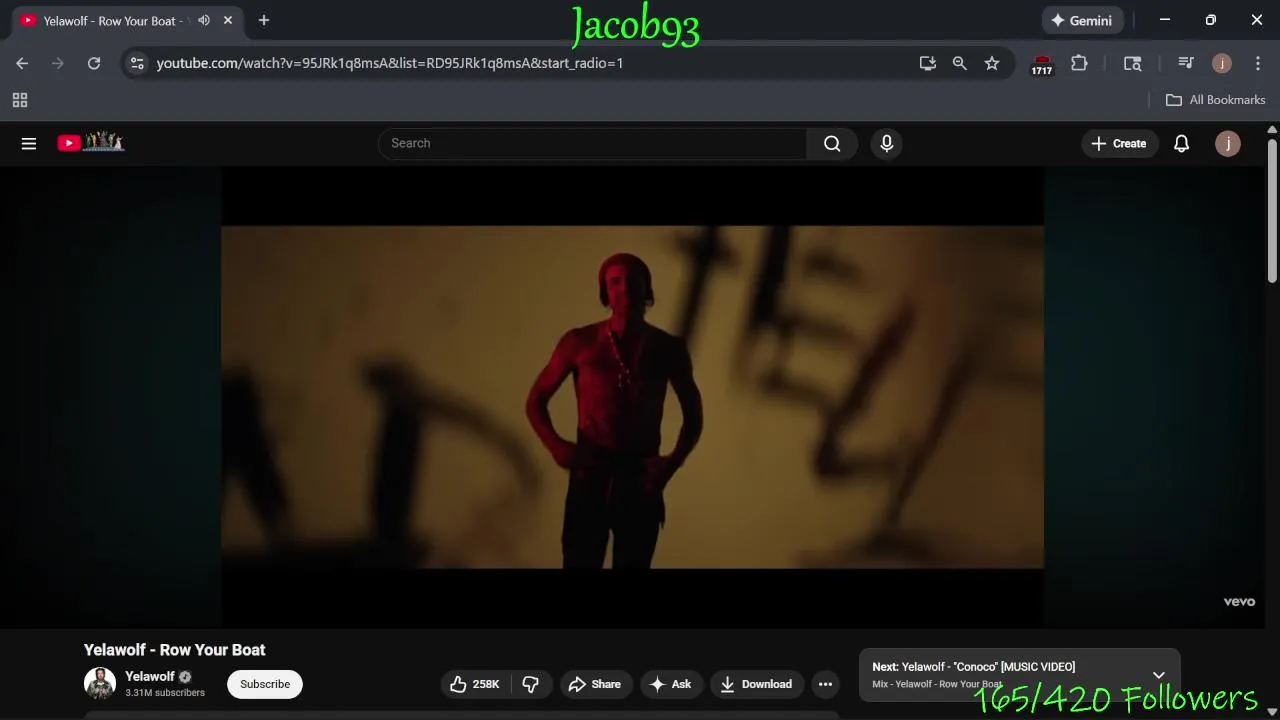This screenshot has height=720, width=1280.
Task: Click the 3.31M subscribers text
Action: (165, 693)
